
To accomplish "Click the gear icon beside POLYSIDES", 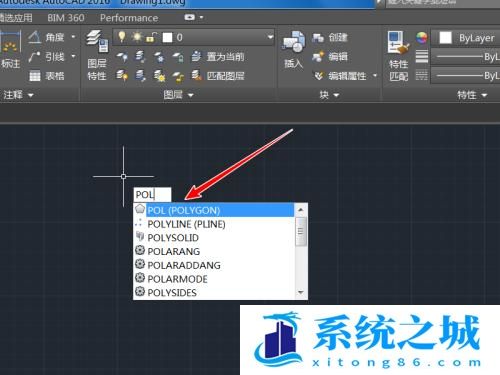I will point(140,291).
